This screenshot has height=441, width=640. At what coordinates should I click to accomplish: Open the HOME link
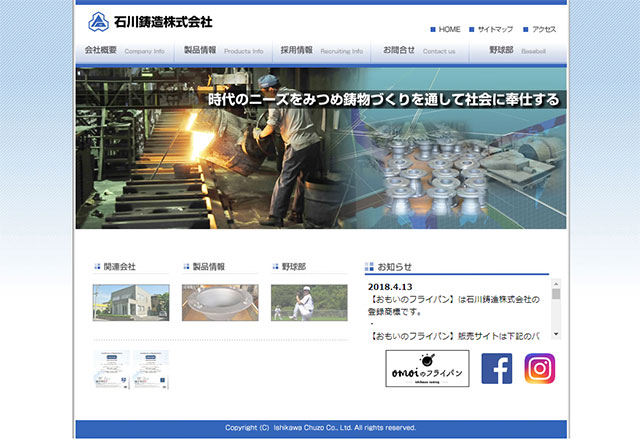point(445,29)
